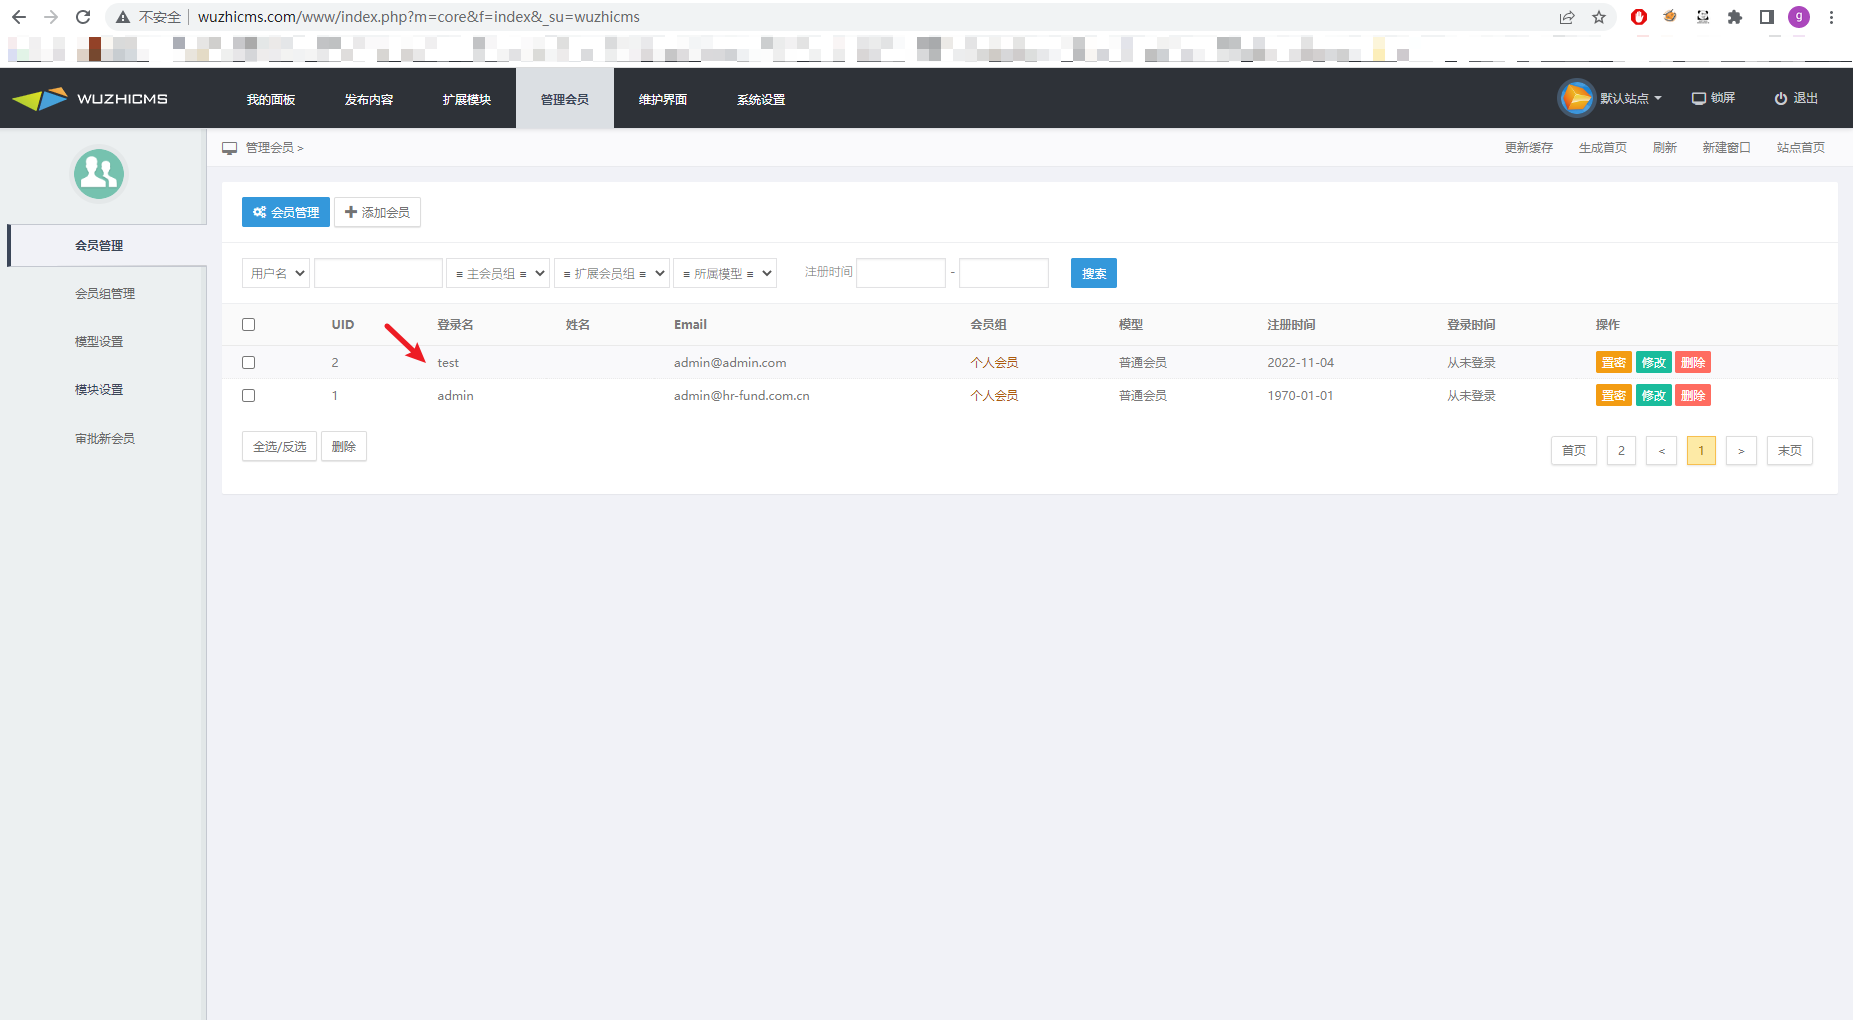1853x1020 pixels.
Task: Open the 系统设置 top menu
Action: tap(761, 99)
